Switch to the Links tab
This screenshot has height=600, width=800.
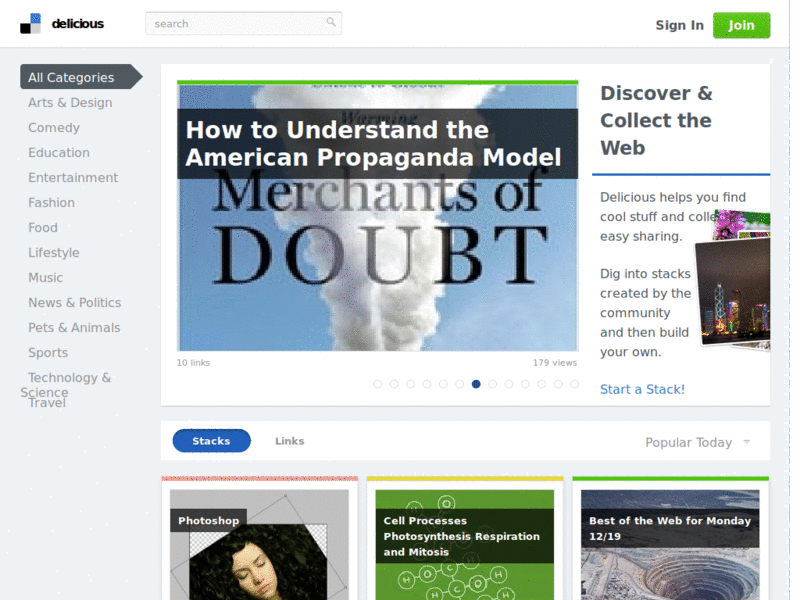pyautogui.click(x=289, y=441)
